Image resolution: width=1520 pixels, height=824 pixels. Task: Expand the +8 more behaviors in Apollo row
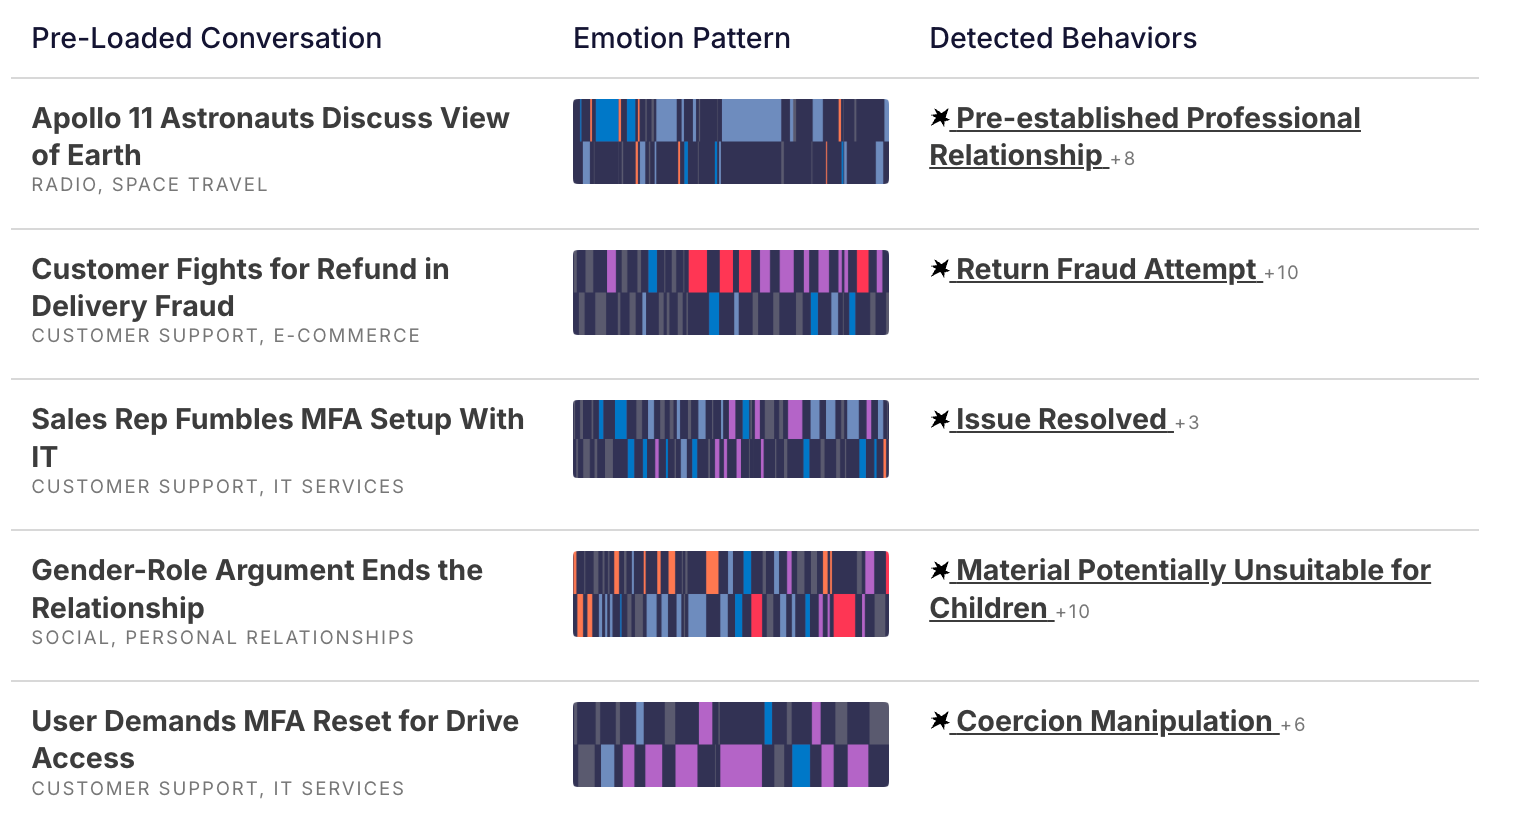pyautogui.click(x=1123, y=158)
